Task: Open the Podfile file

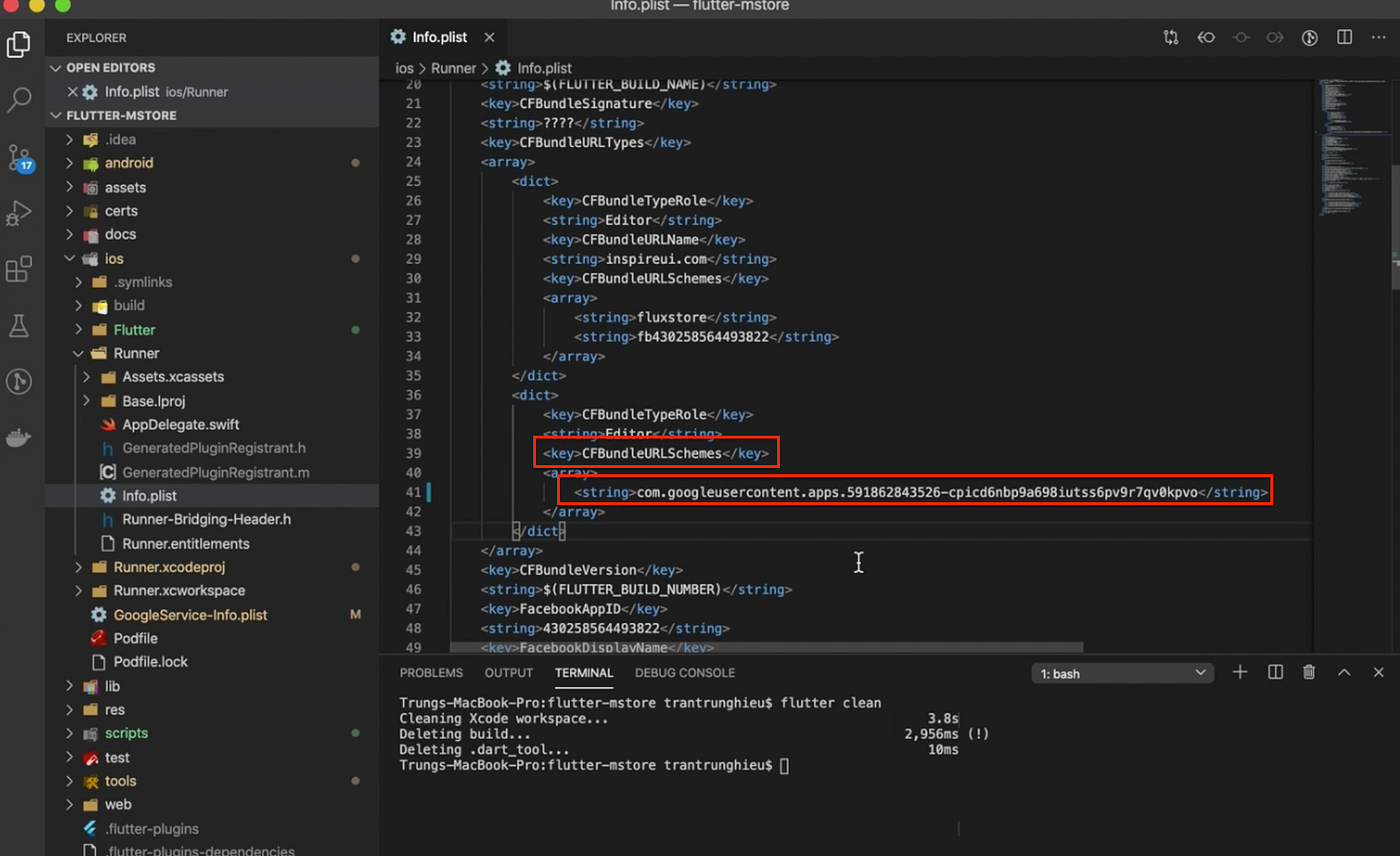Action: (x=135, y=638)
